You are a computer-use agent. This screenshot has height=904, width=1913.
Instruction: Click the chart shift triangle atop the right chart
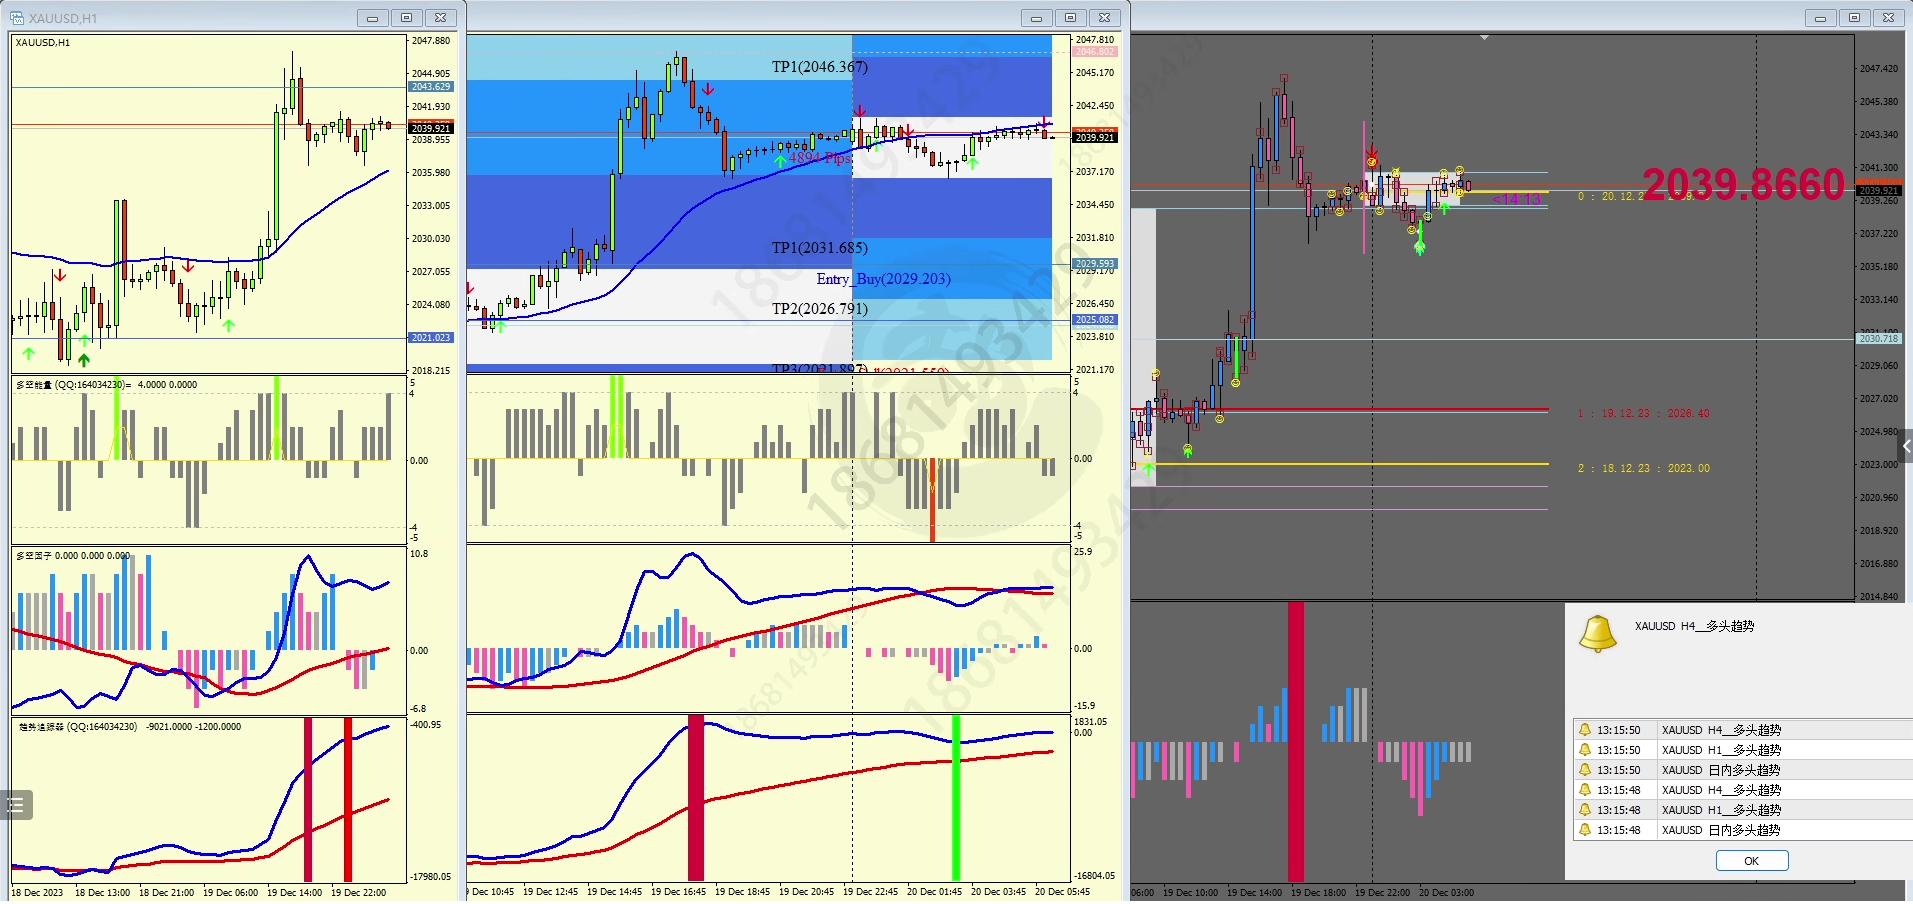[1485, 38]
